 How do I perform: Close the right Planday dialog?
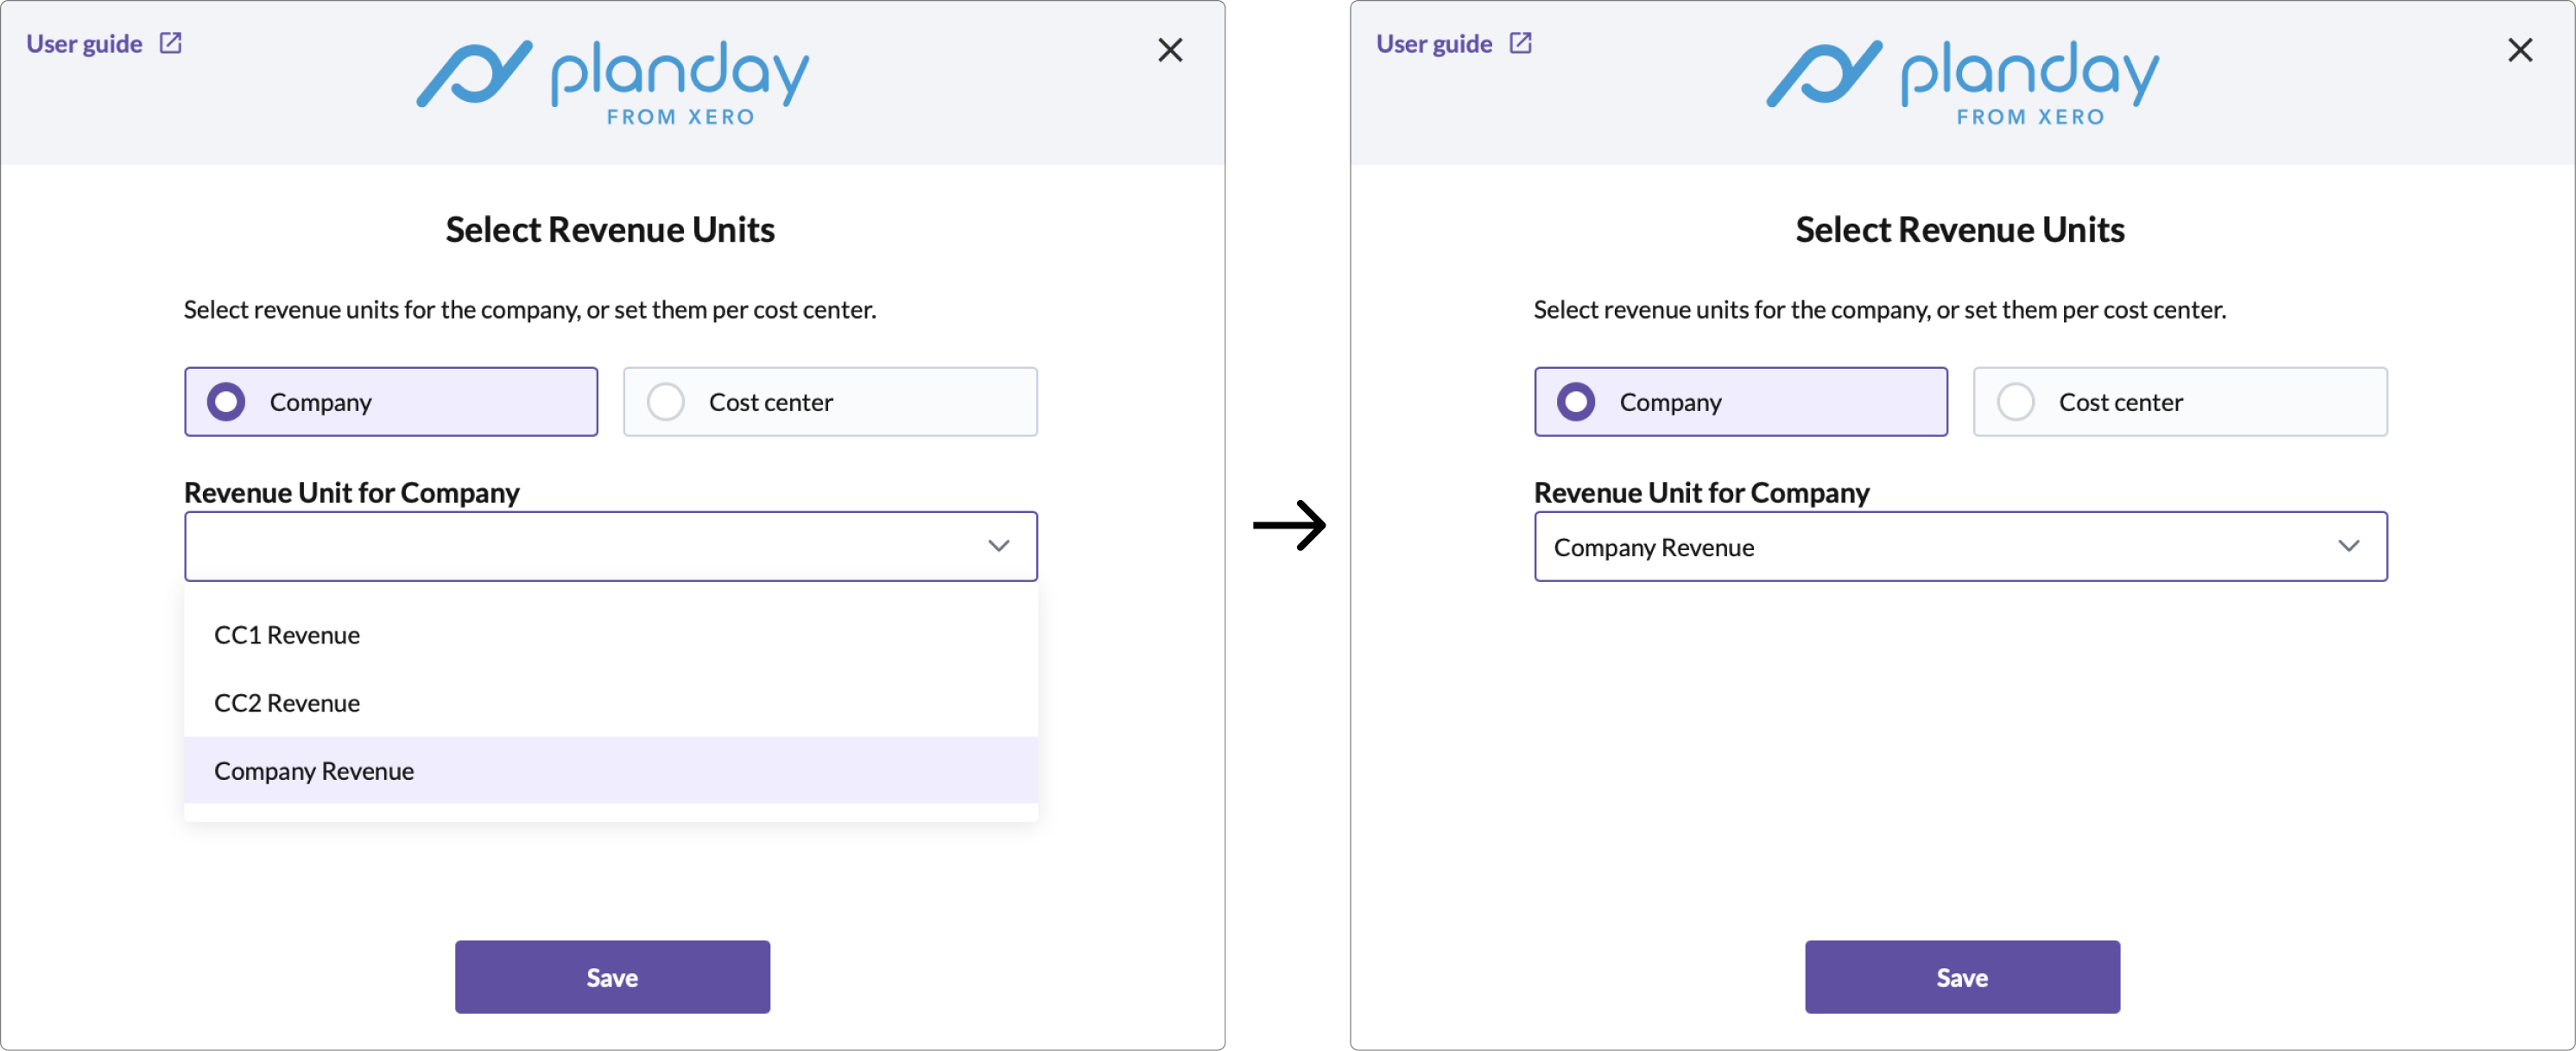point(2520,50)
